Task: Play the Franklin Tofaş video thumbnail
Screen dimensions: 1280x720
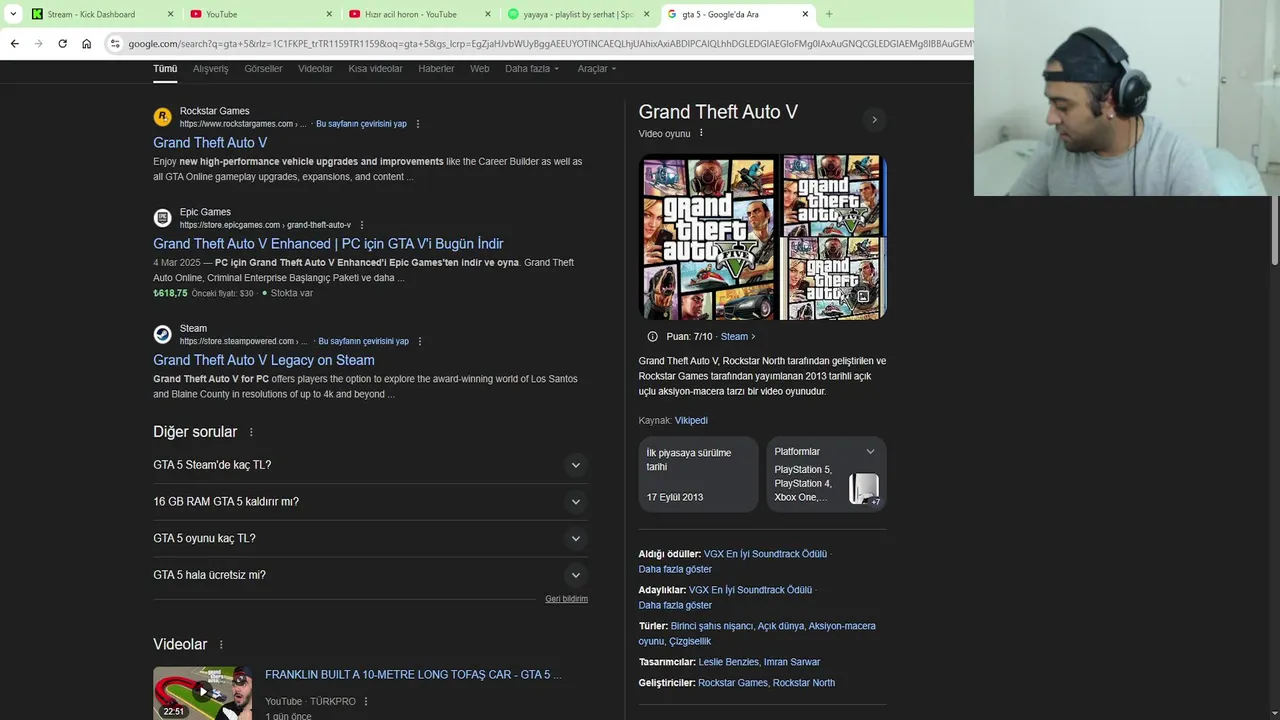Action: click(x=202, y=693)
